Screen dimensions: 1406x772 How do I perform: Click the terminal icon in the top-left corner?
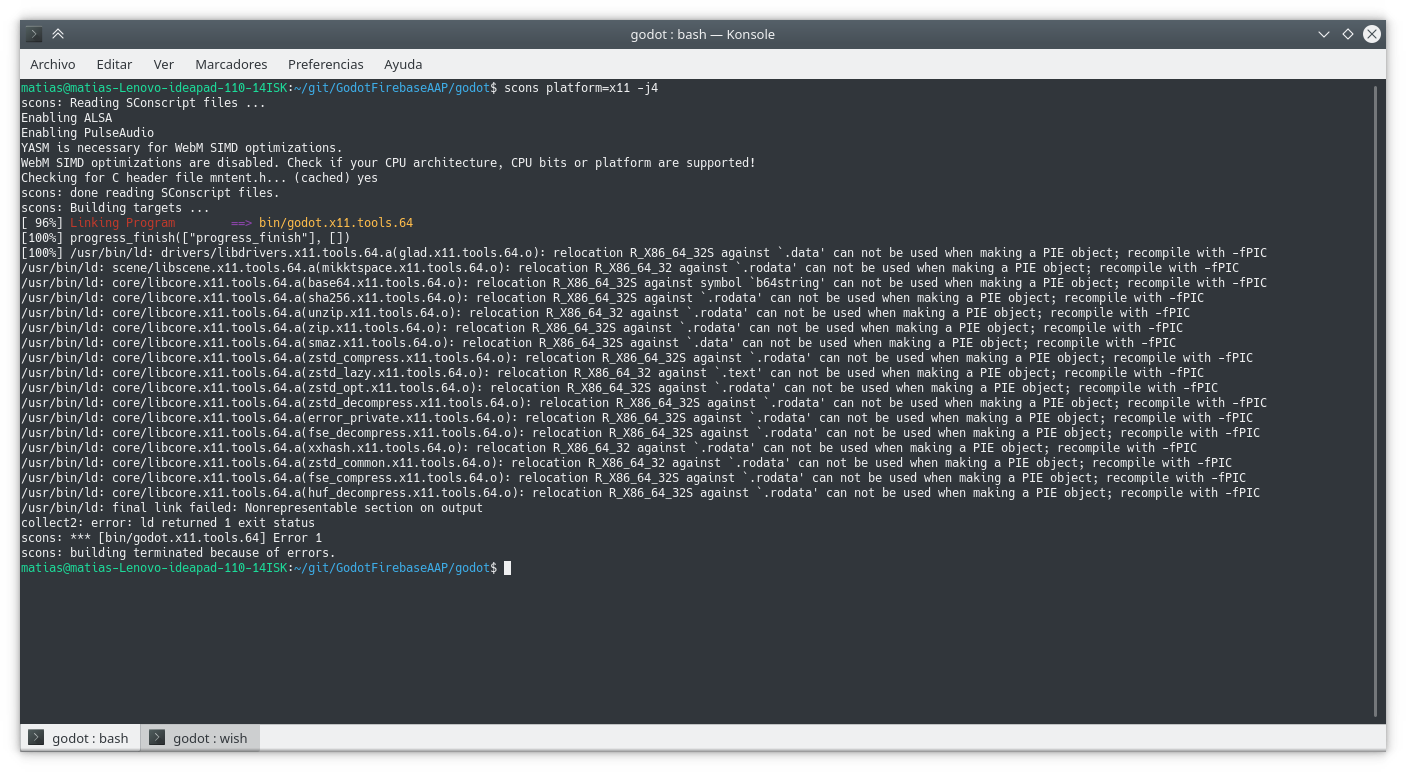33,33
